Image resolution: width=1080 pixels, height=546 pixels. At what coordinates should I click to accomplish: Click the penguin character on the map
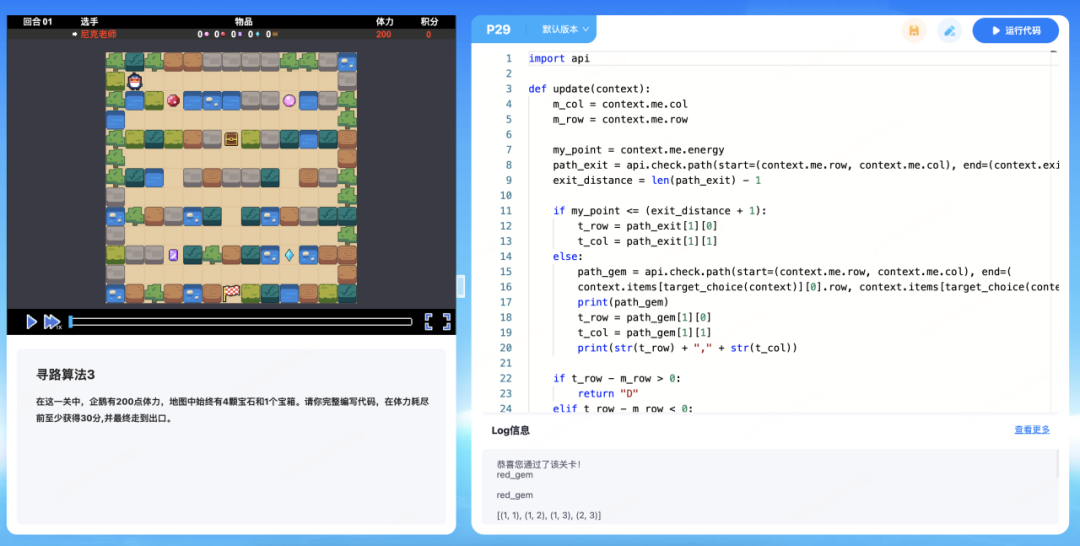[135, 81]
